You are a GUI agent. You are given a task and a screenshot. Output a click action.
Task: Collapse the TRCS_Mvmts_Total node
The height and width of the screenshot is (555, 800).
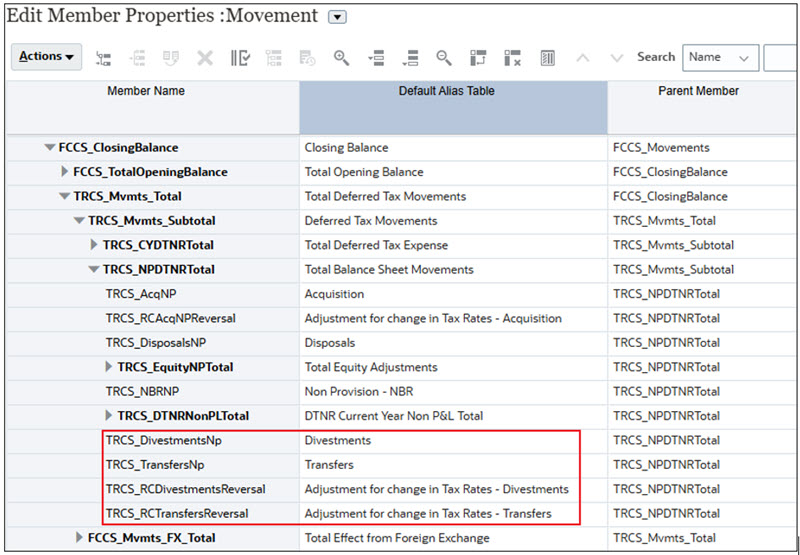(64, 196)
